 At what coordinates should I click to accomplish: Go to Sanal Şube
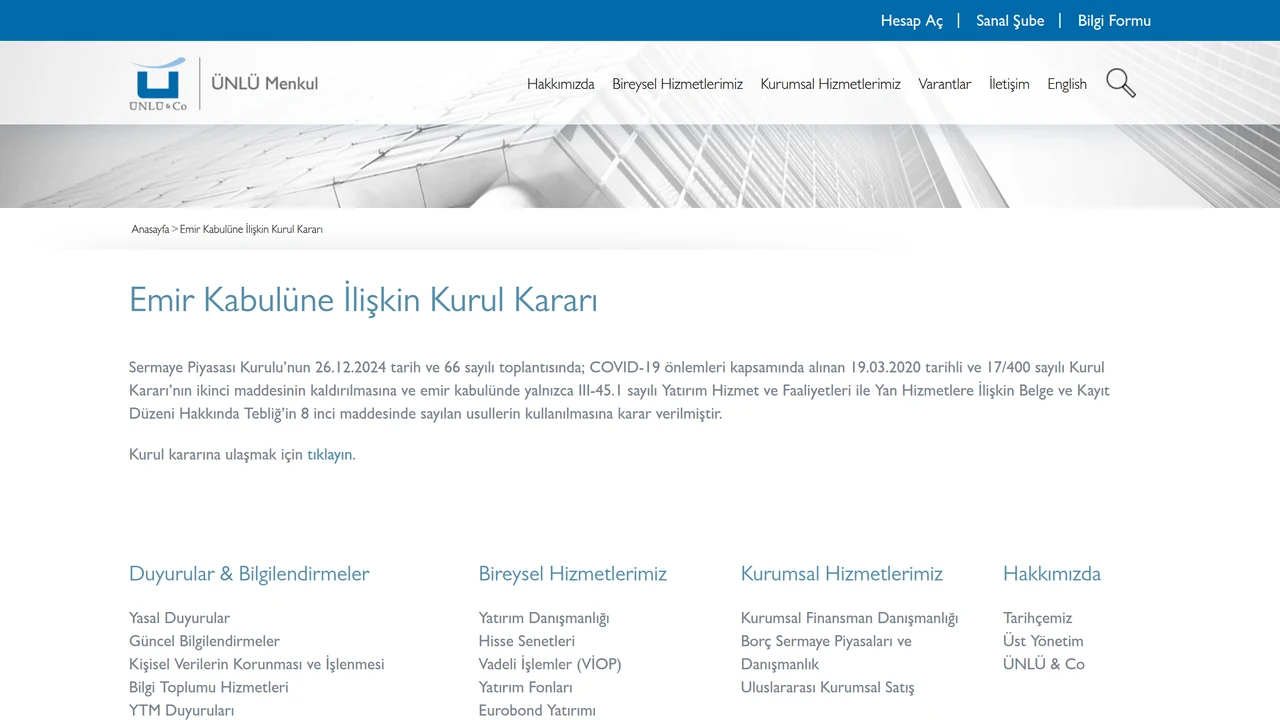pos(1010,20)
